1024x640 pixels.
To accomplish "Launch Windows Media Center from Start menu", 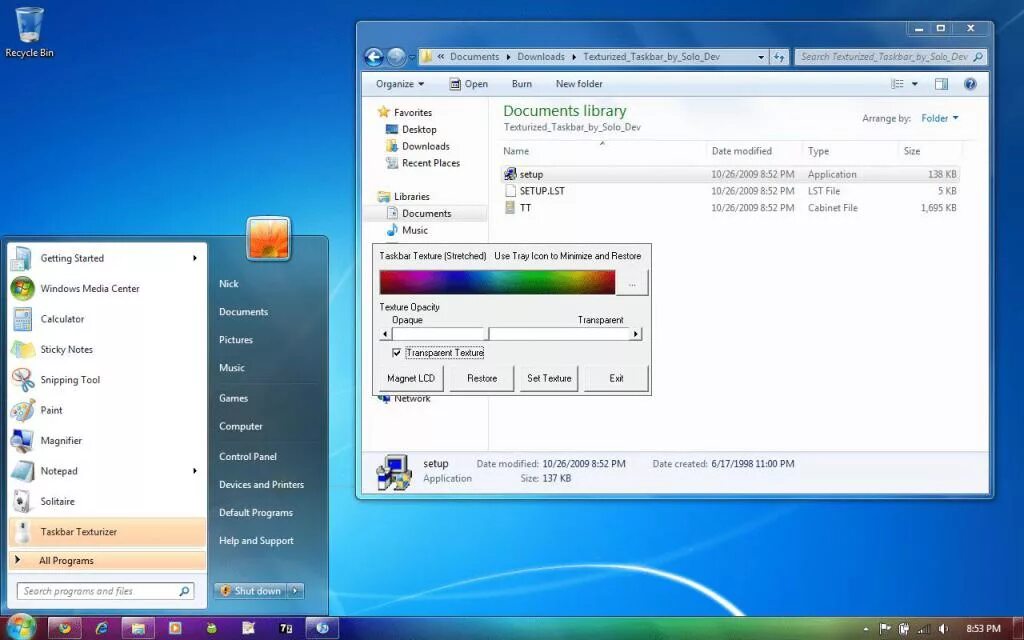I will click(x=107, y=289).
